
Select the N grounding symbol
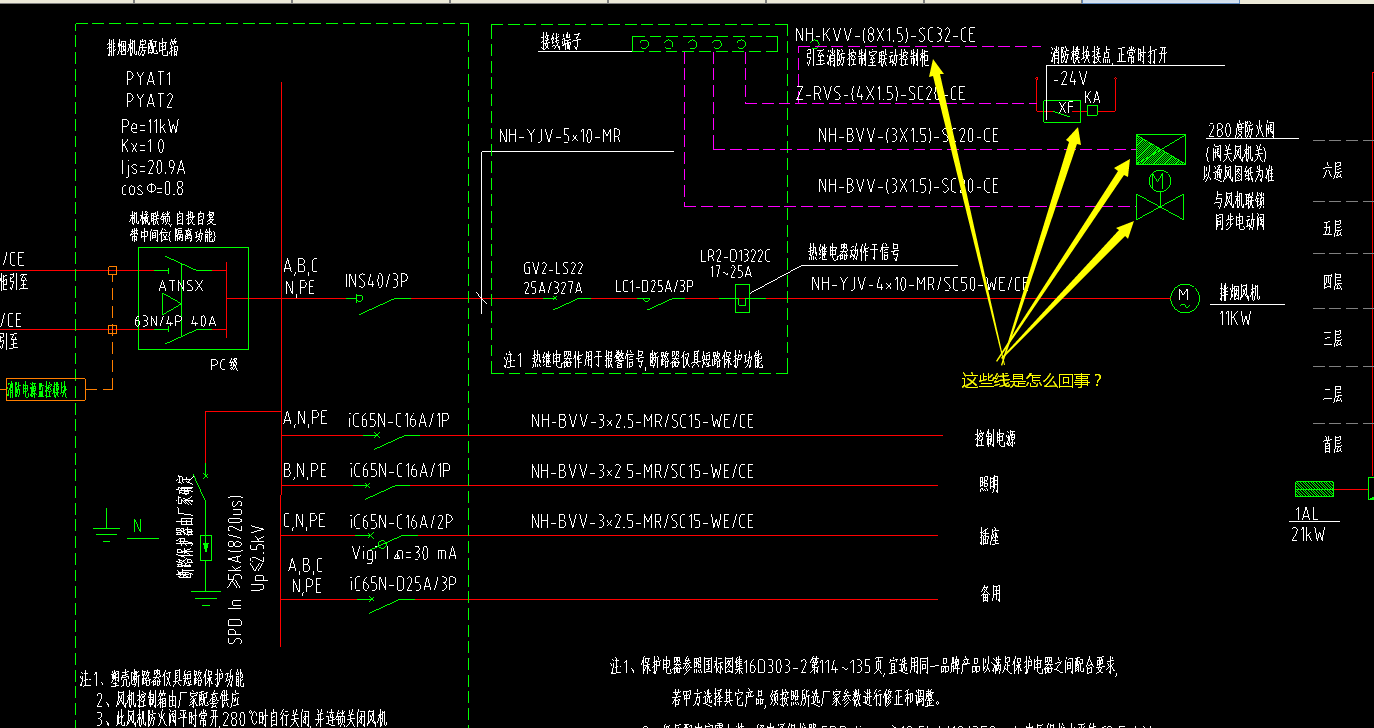point(109,527)
